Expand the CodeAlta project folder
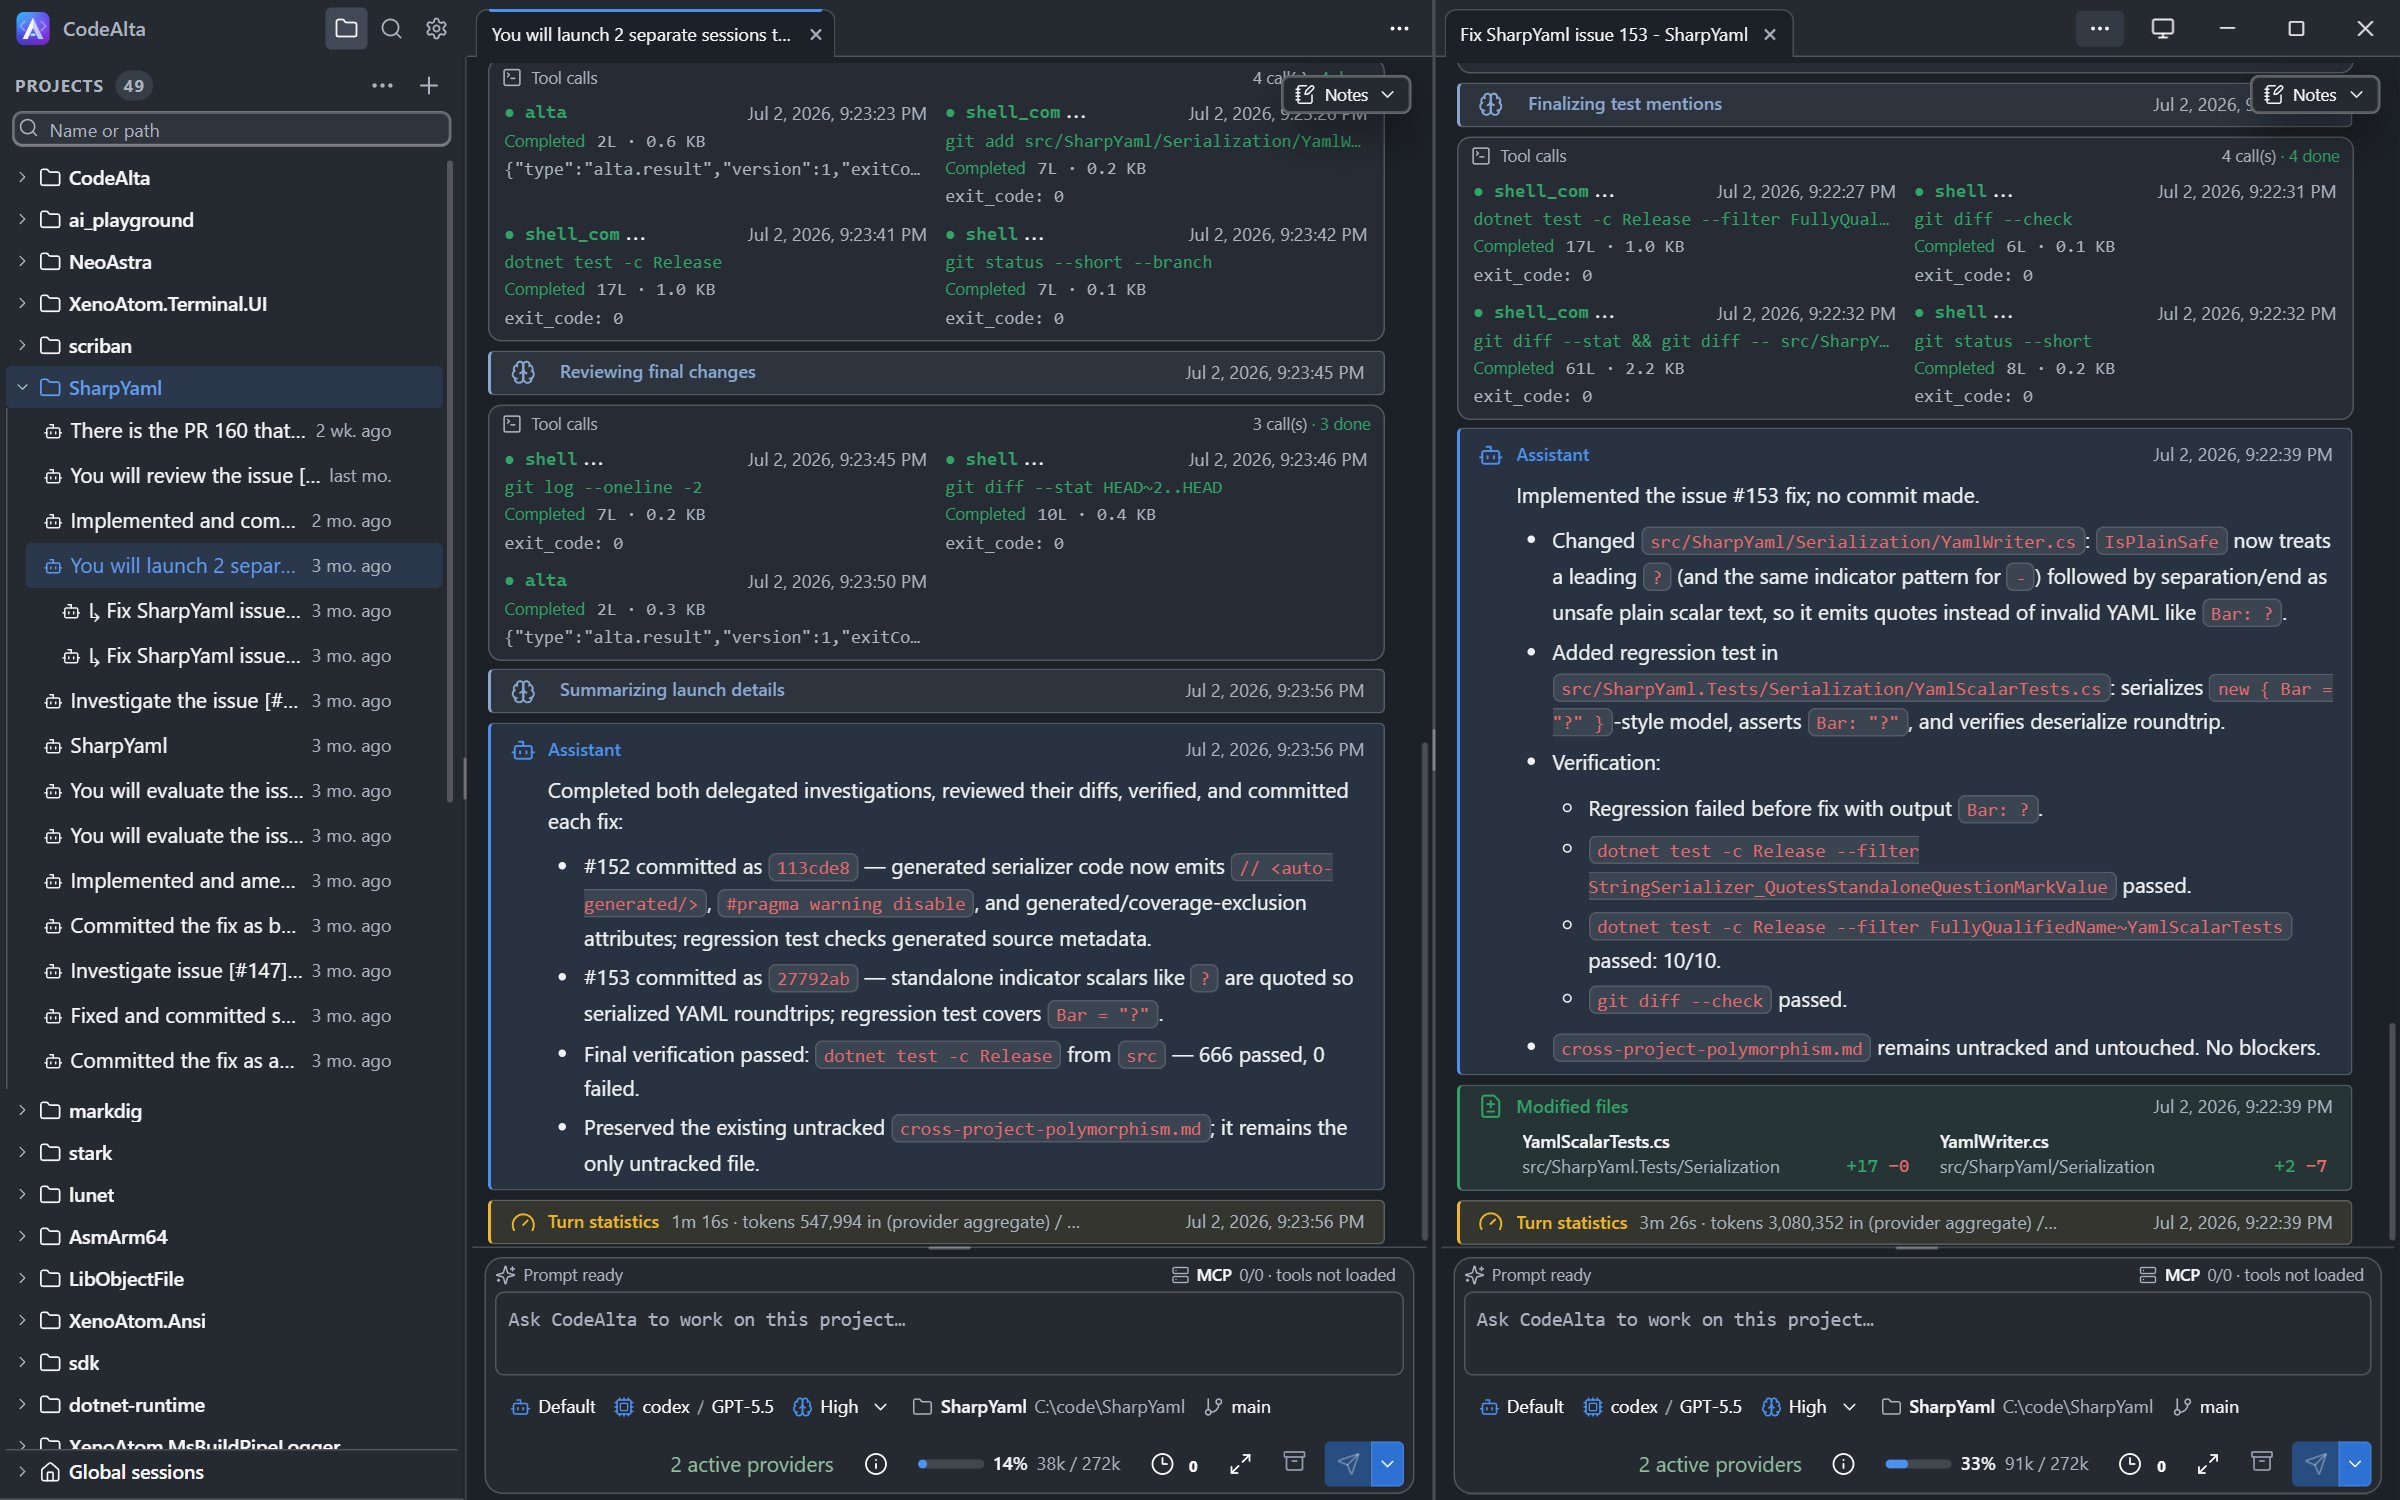This screenshot has height=1500, width=2400. coord(22,178)
